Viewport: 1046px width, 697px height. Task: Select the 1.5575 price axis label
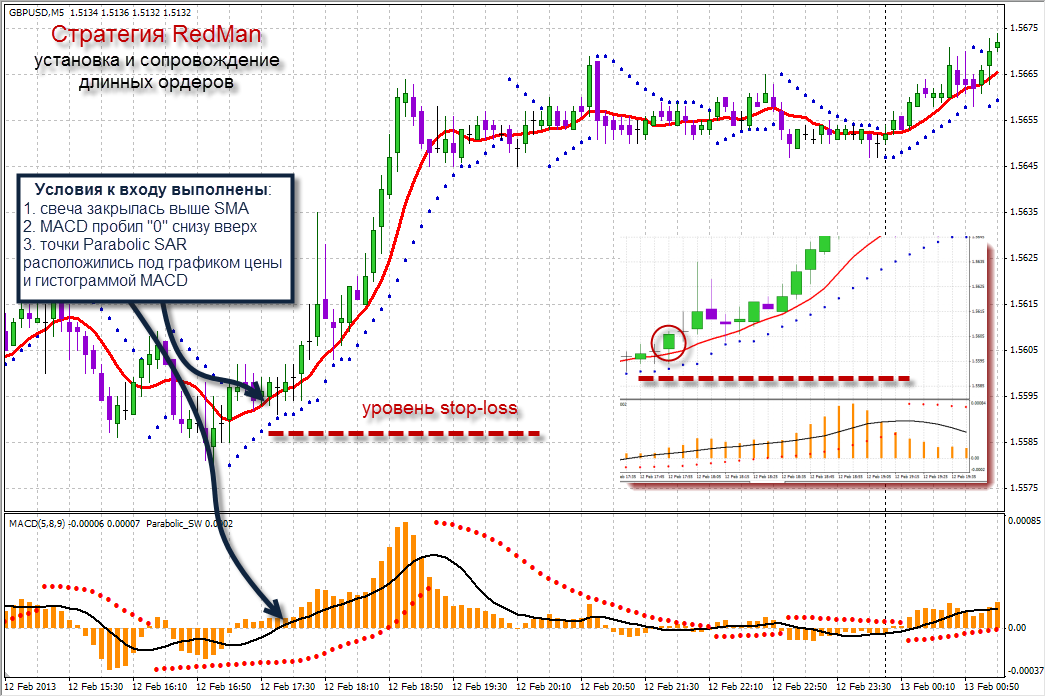pos(1024,488)
